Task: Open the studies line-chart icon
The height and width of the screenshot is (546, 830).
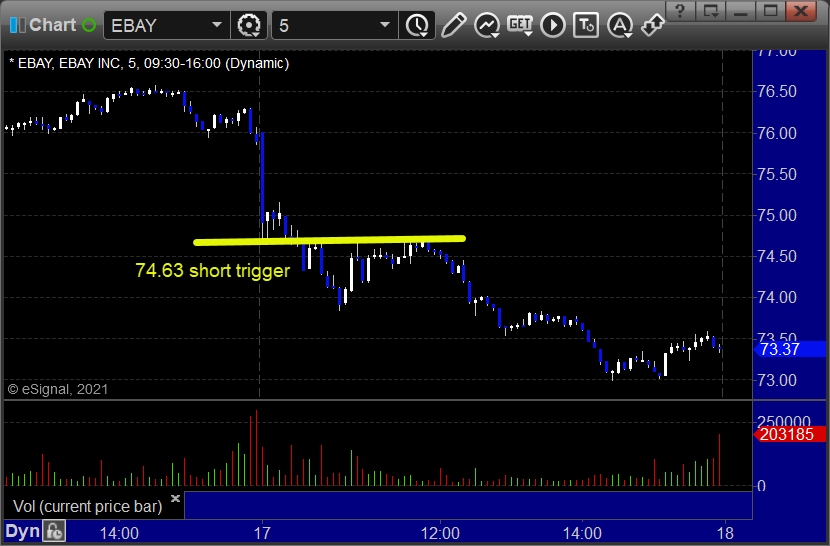Action: point(487,25)
